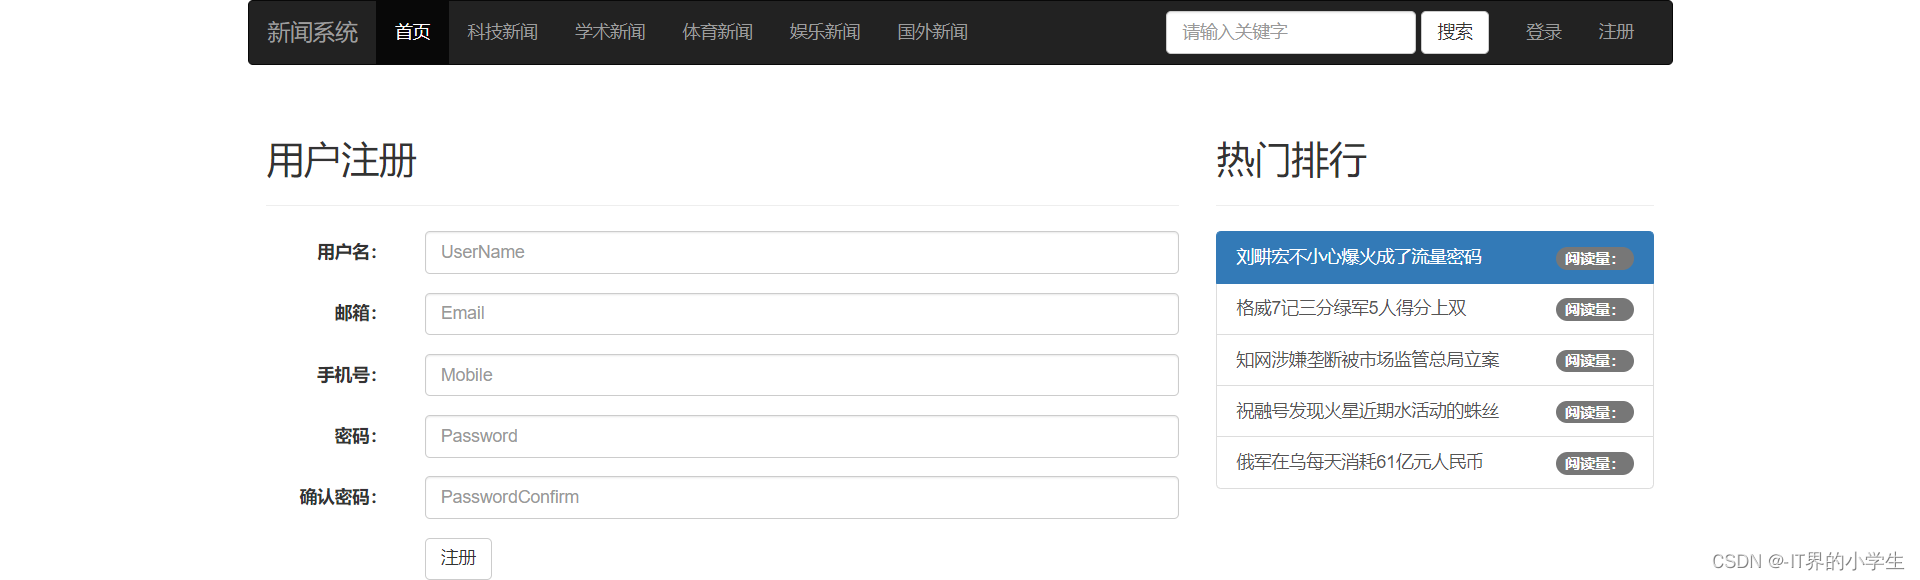Viewport: 1920px width, 580px height.
Task: Click 注册 link in navbar
Action: click(1616, 33)
